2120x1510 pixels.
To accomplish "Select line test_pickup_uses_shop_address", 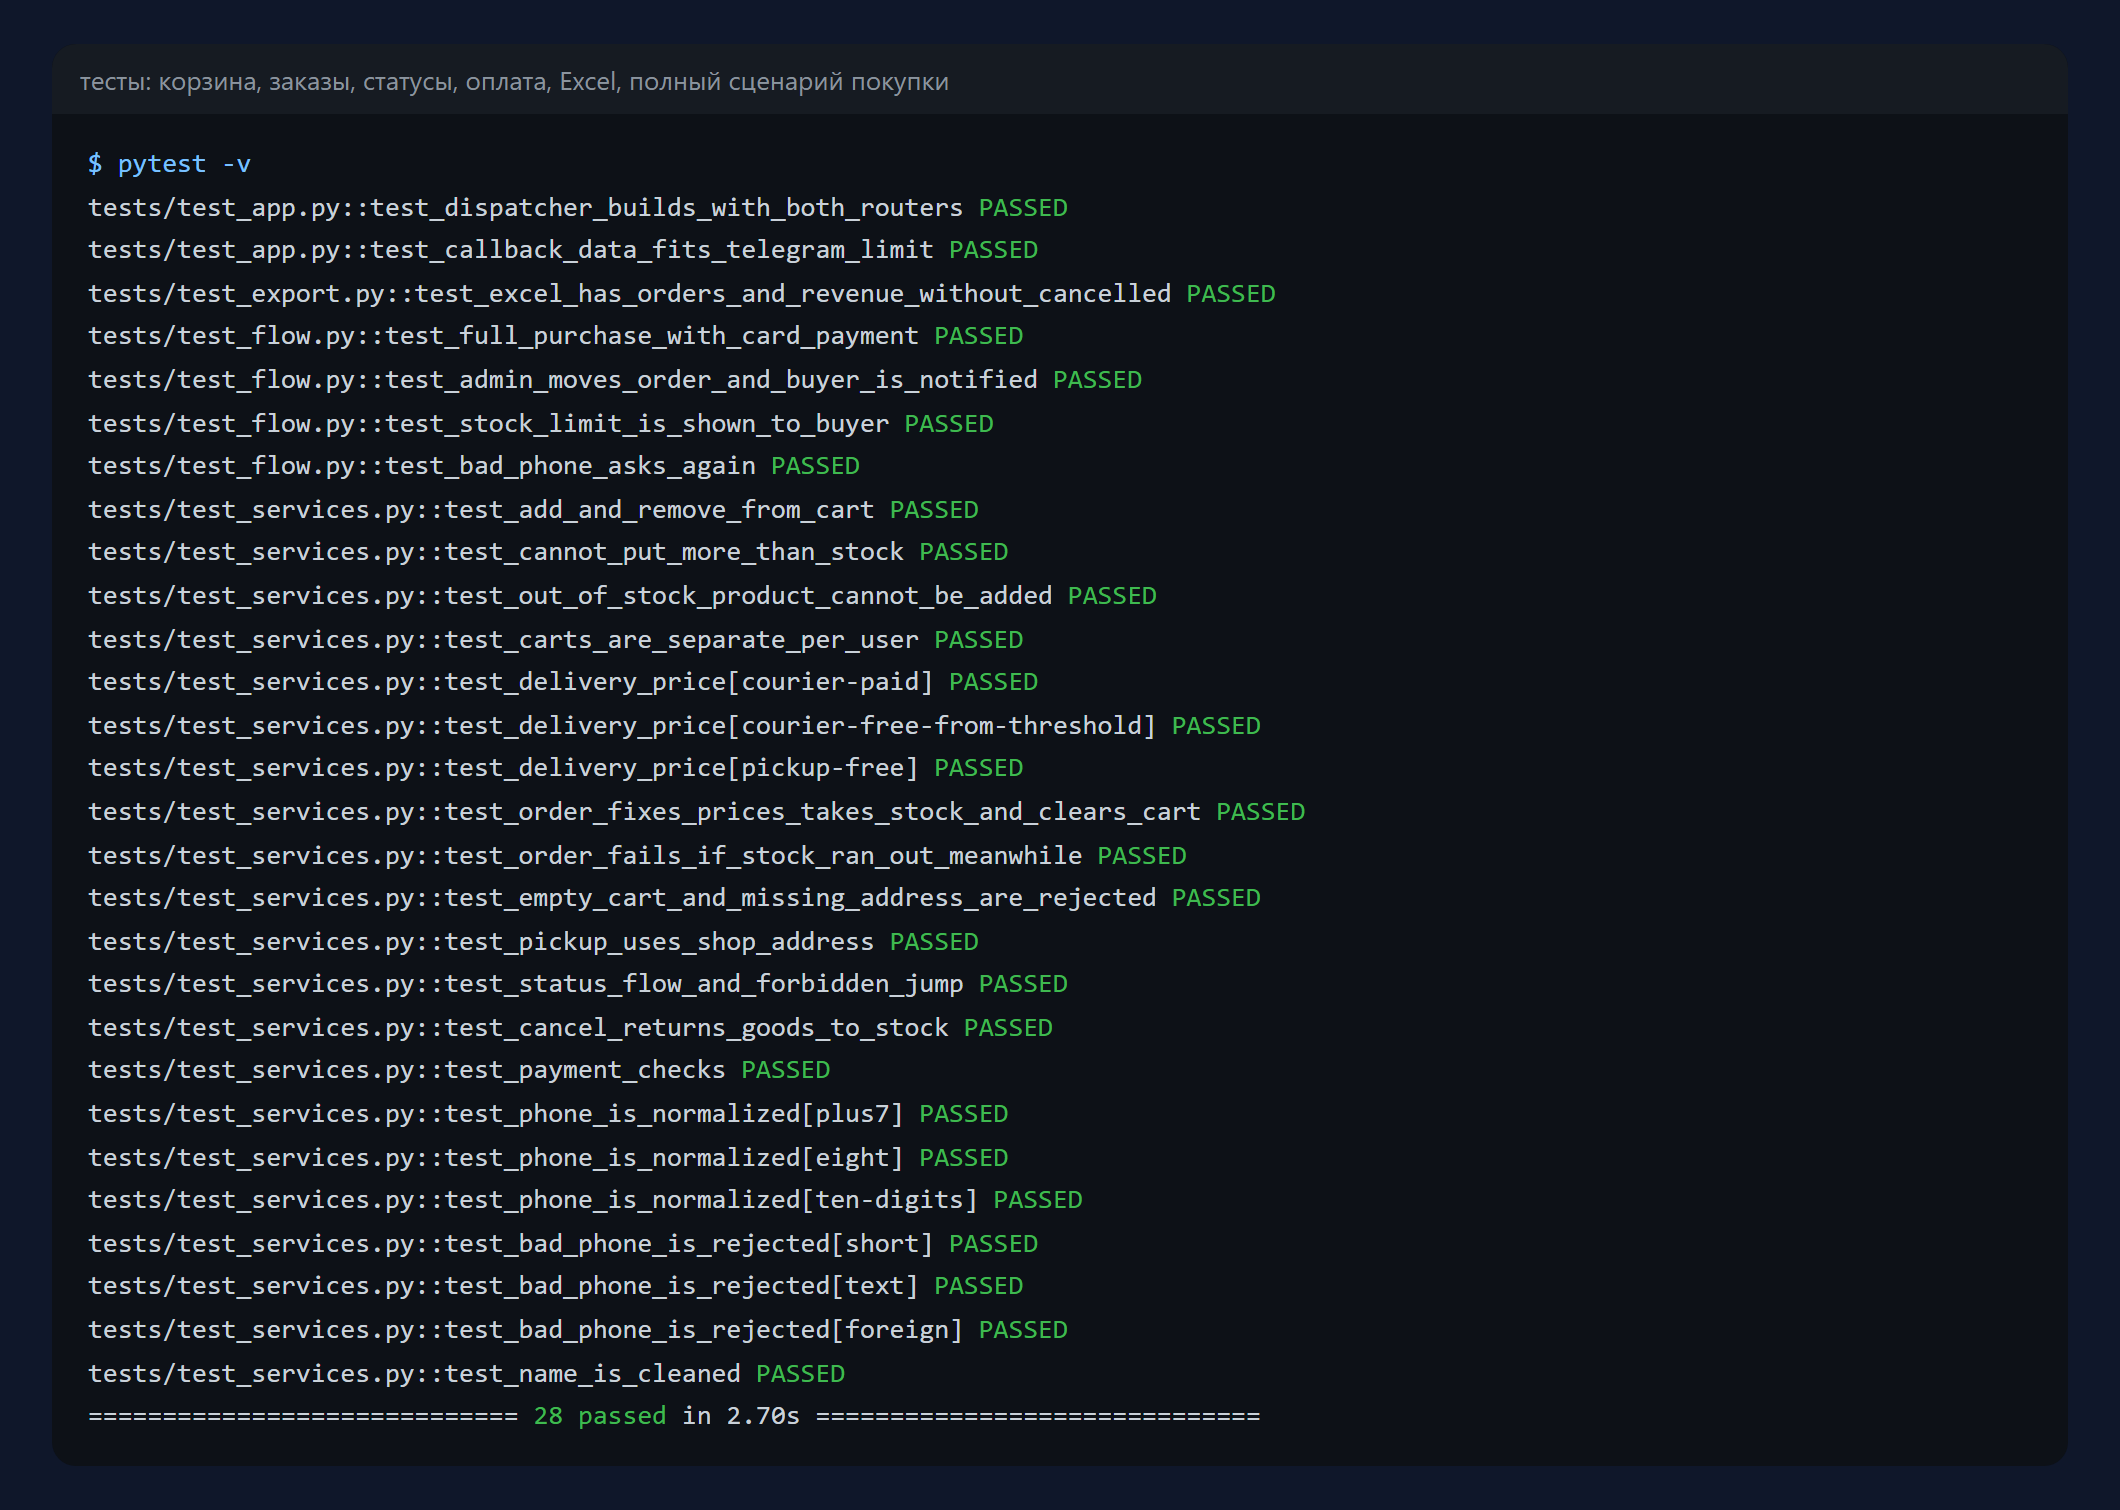I will coord(533,942).
